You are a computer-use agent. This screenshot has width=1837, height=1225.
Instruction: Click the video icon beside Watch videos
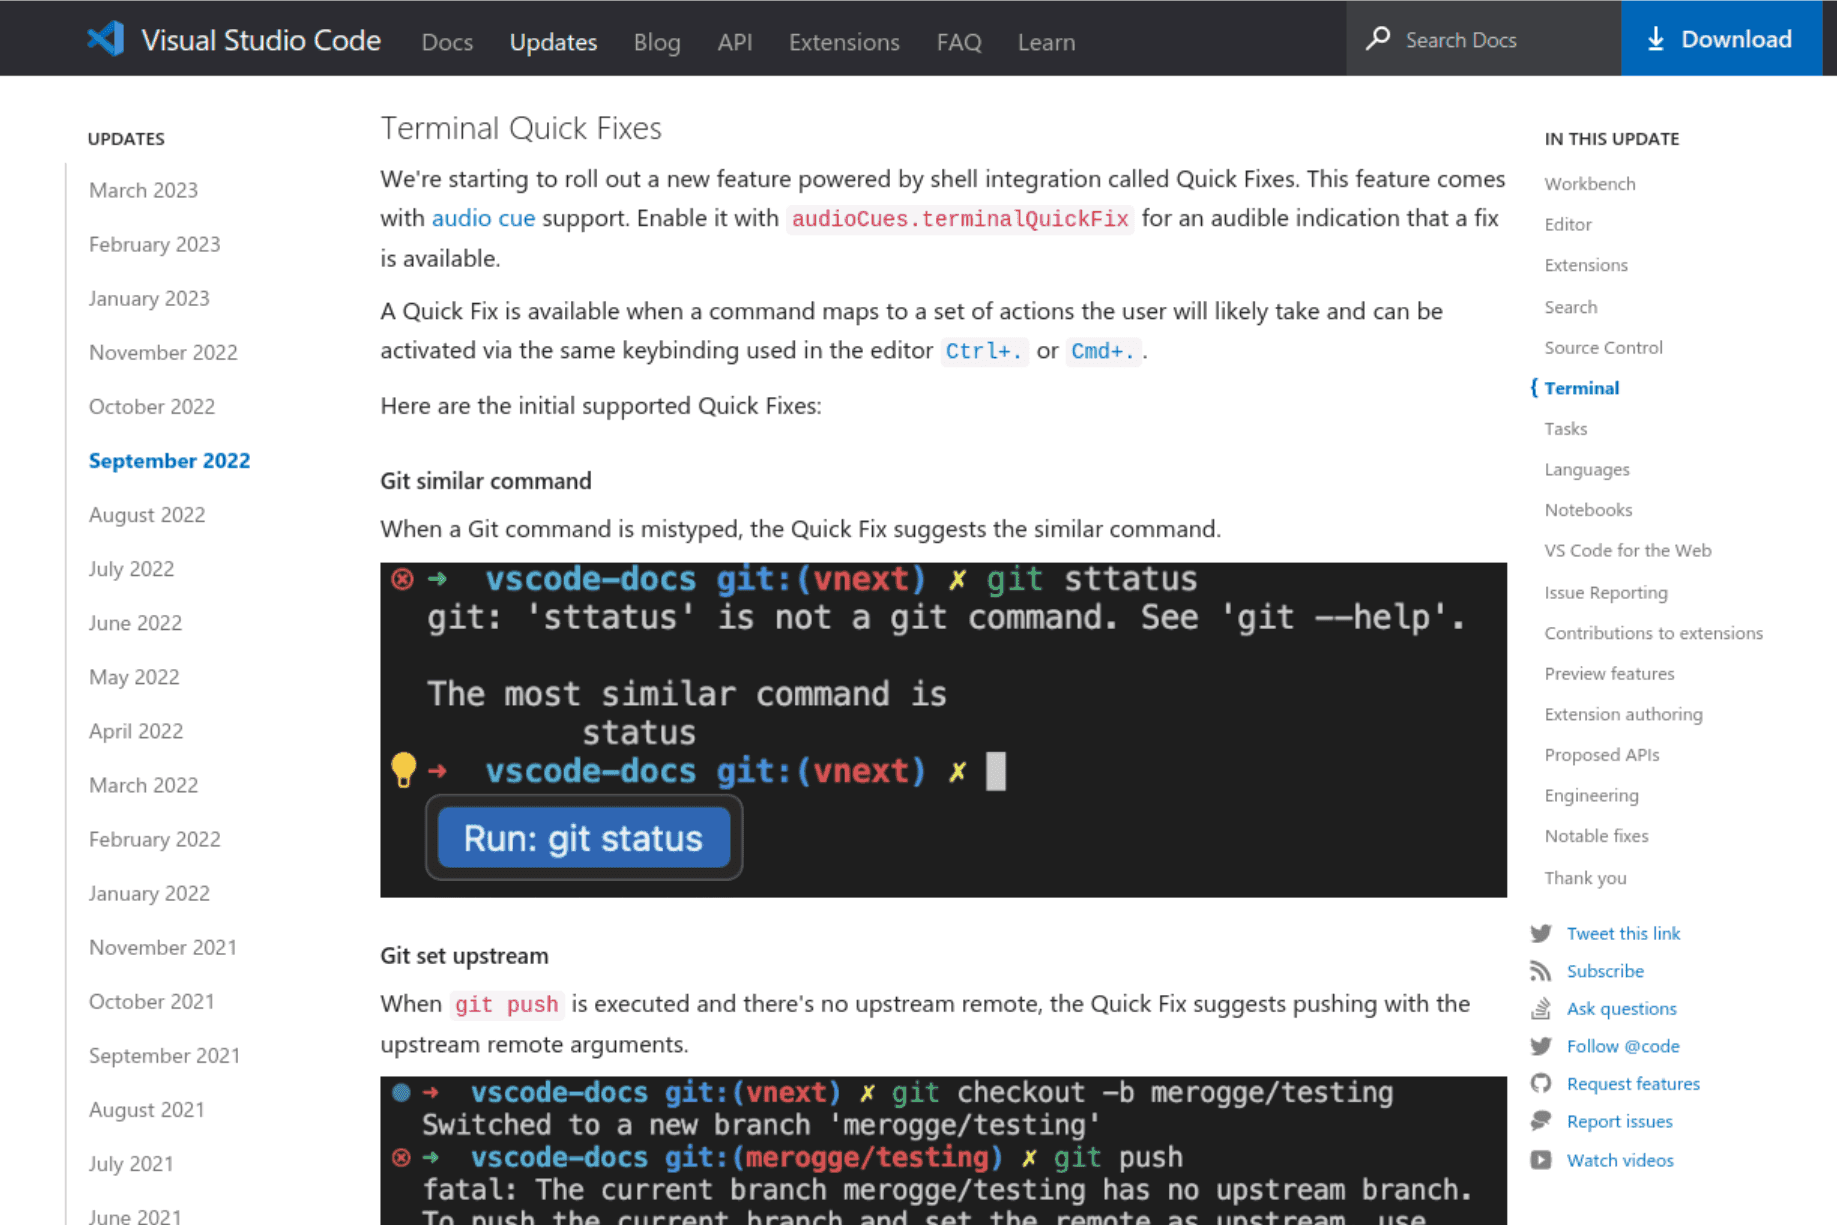click(1542, 1160)
